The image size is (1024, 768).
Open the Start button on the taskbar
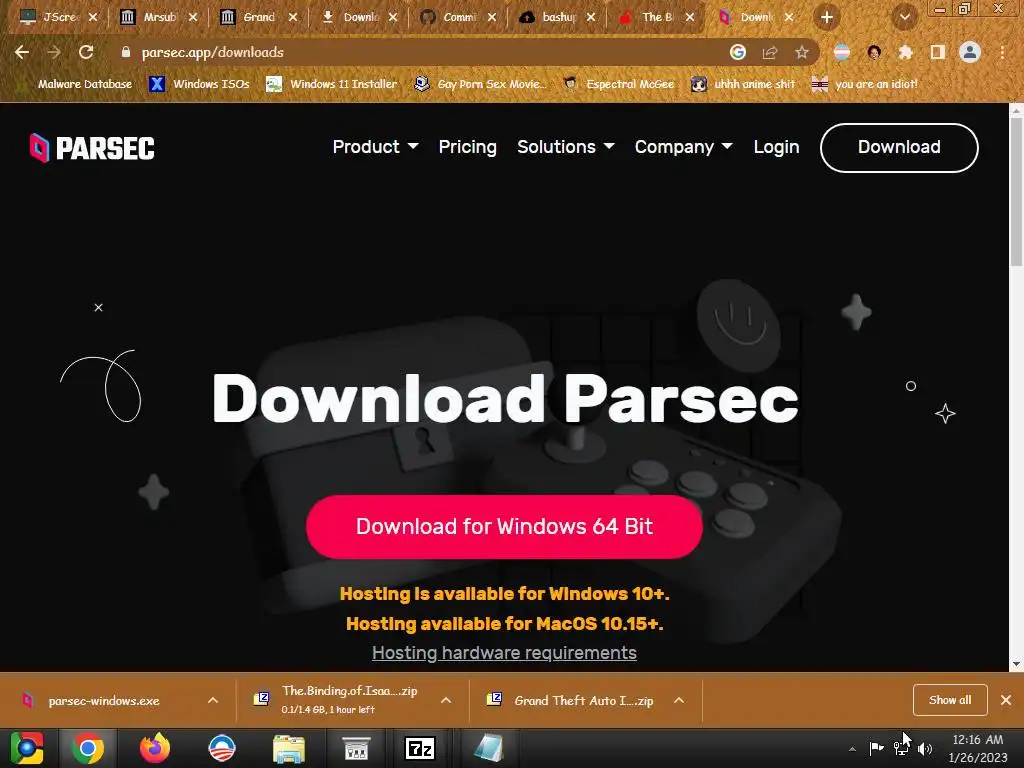click(27, 748)
